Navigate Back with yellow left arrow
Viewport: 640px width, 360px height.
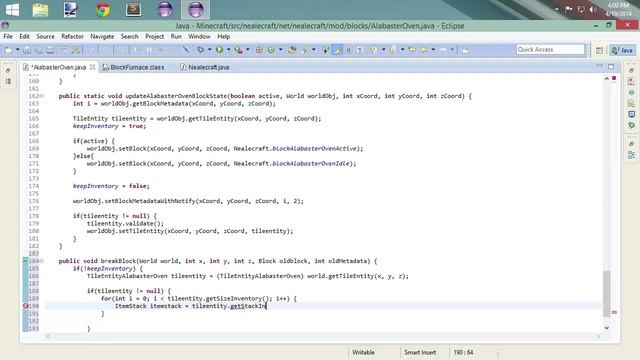click(424, 50)
